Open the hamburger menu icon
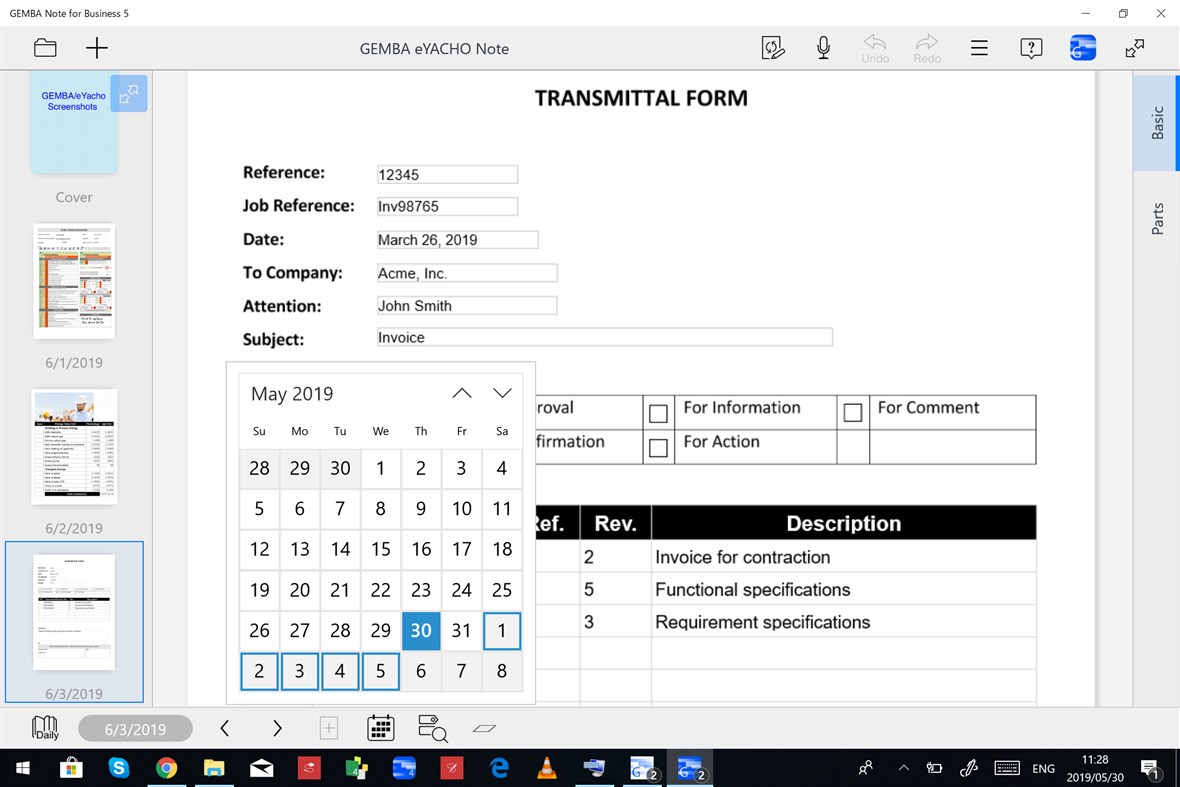Image resolution: width=1180 pixels, height=787 pixels. coord(979,47)
